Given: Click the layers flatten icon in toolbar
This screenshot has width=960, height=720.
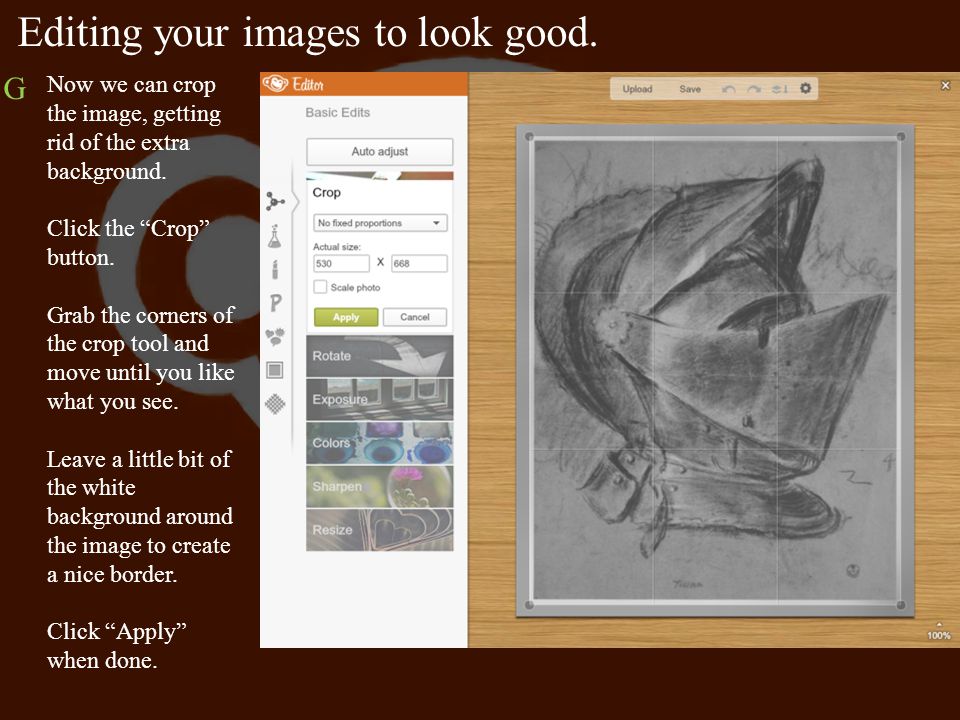Looking at the screenshot, I should pyautogui.click(x=779, y=89).
